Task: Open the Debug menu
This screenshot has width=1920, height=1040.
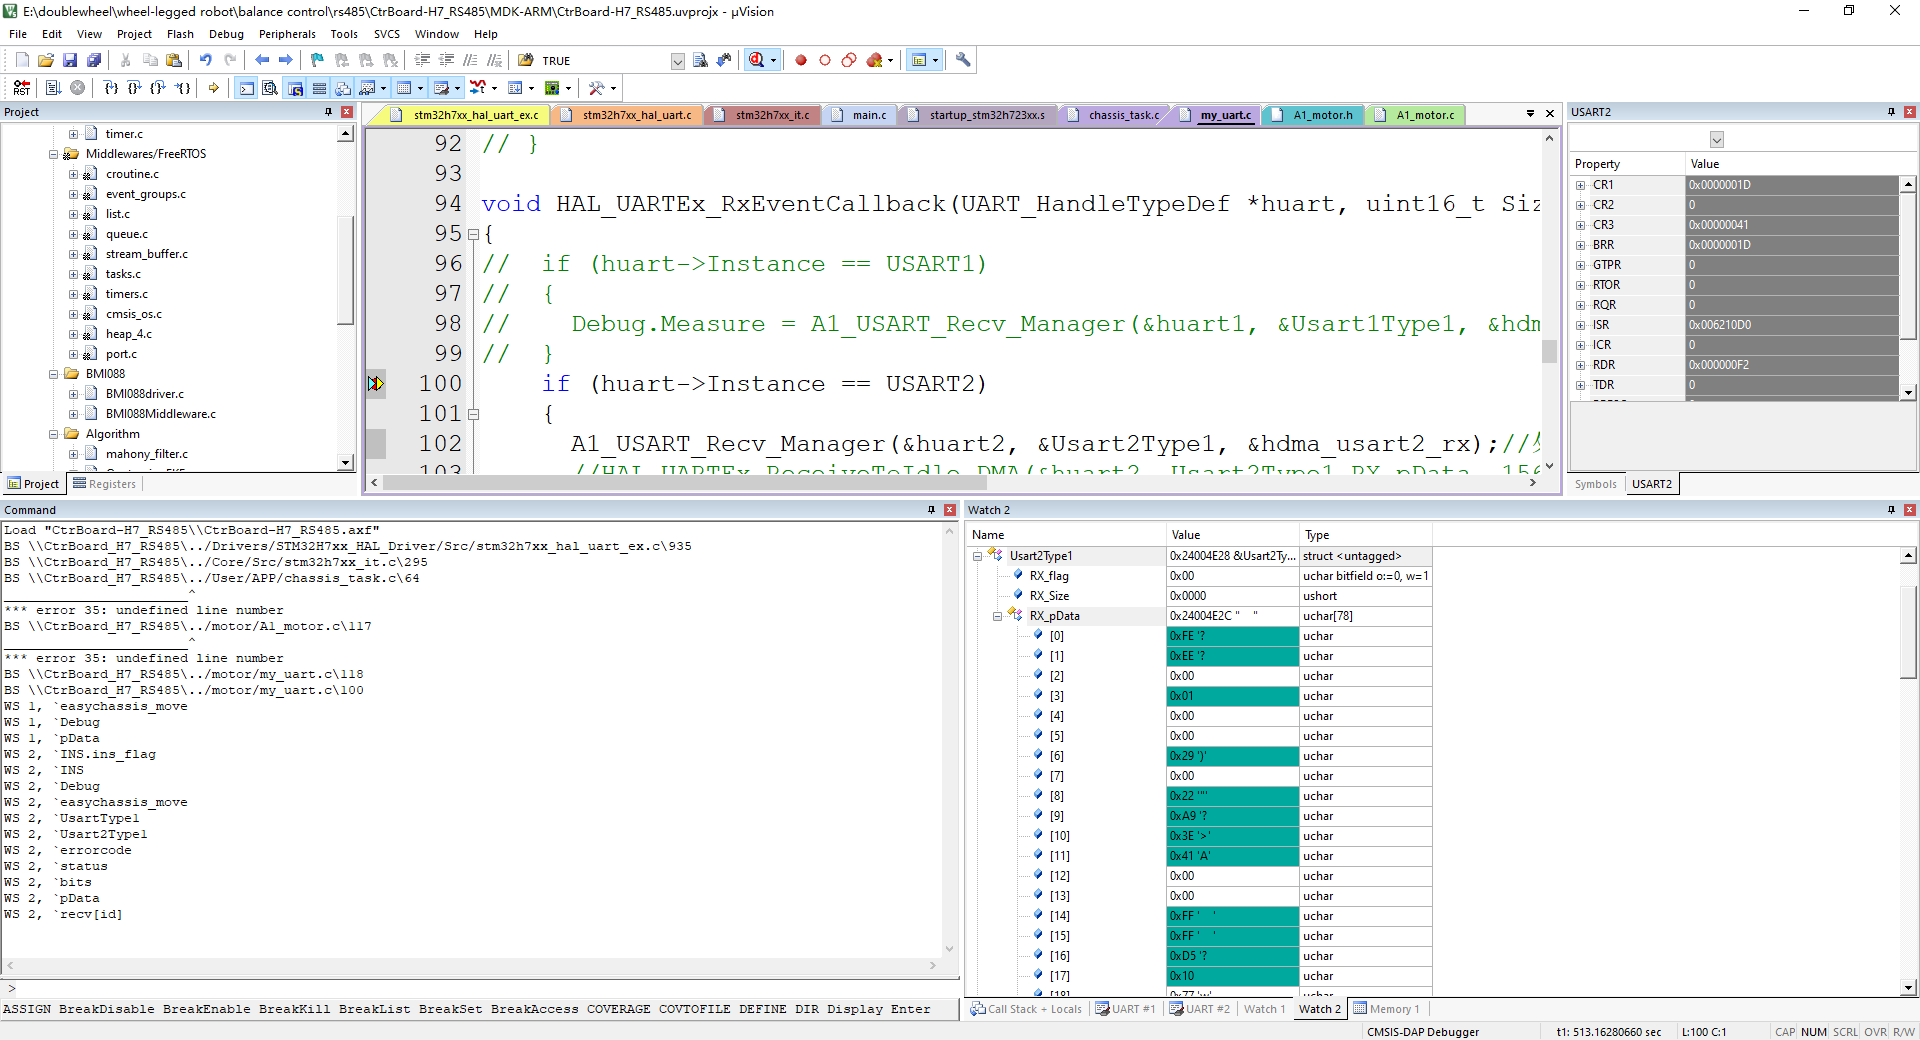Action: pos(226,34)
